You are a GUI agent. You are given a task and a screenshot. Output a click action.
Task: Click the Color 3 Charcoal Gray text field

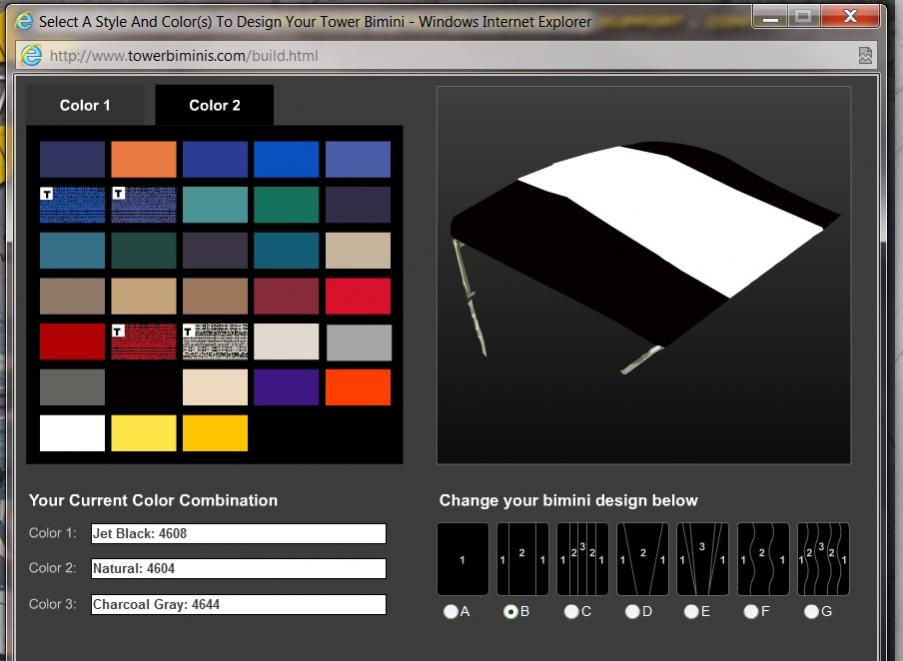point(238,604)
